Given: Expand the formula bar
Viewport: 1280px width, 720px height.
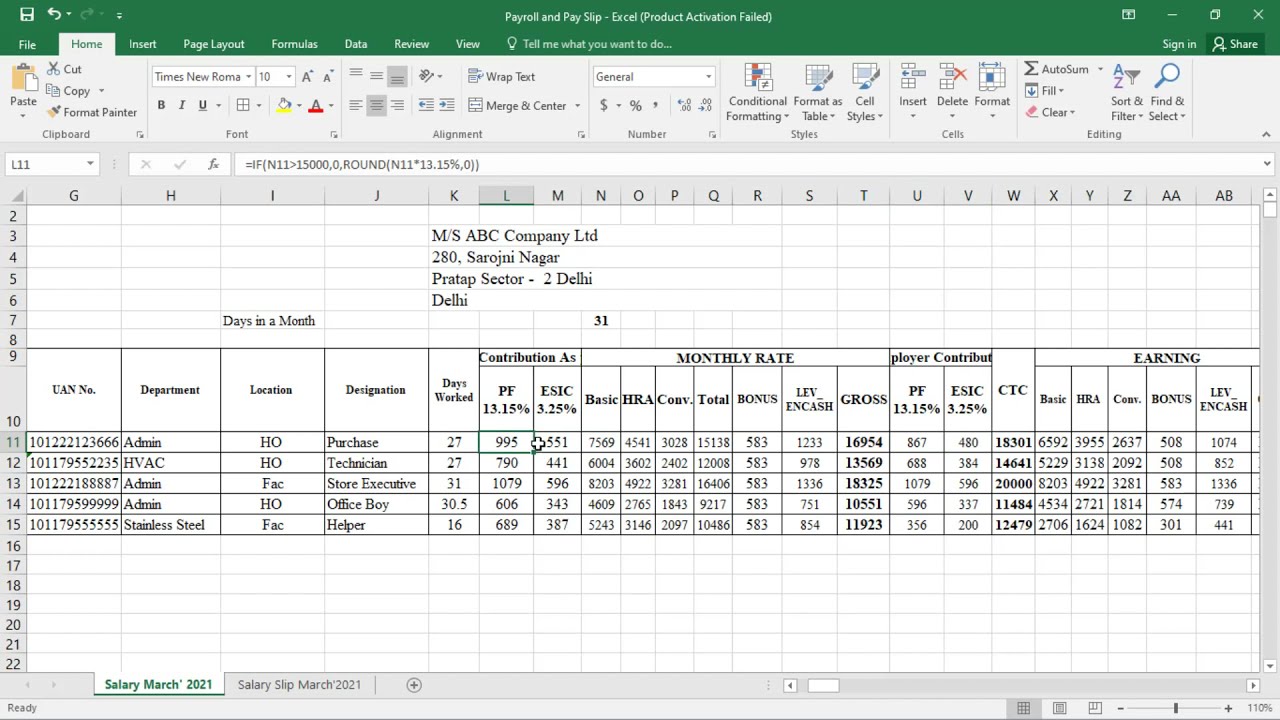Looking at the screenshot, I should [1267, 164].
